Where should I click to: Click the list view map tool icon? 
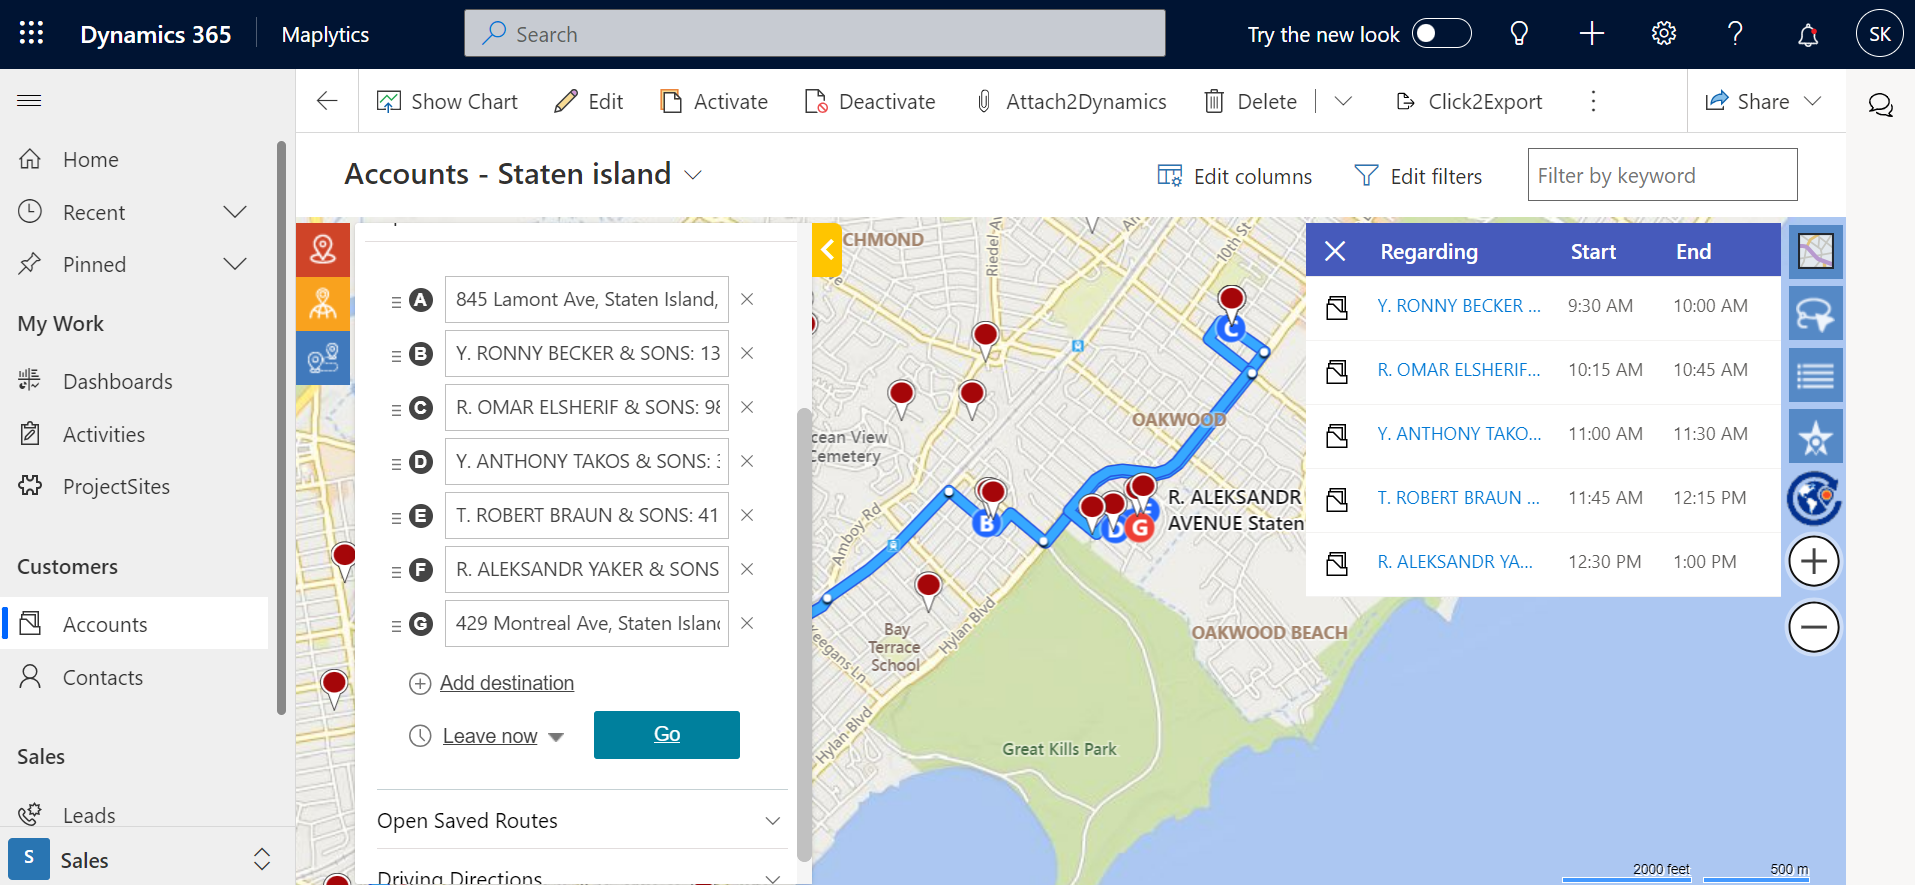(1815, 376)
